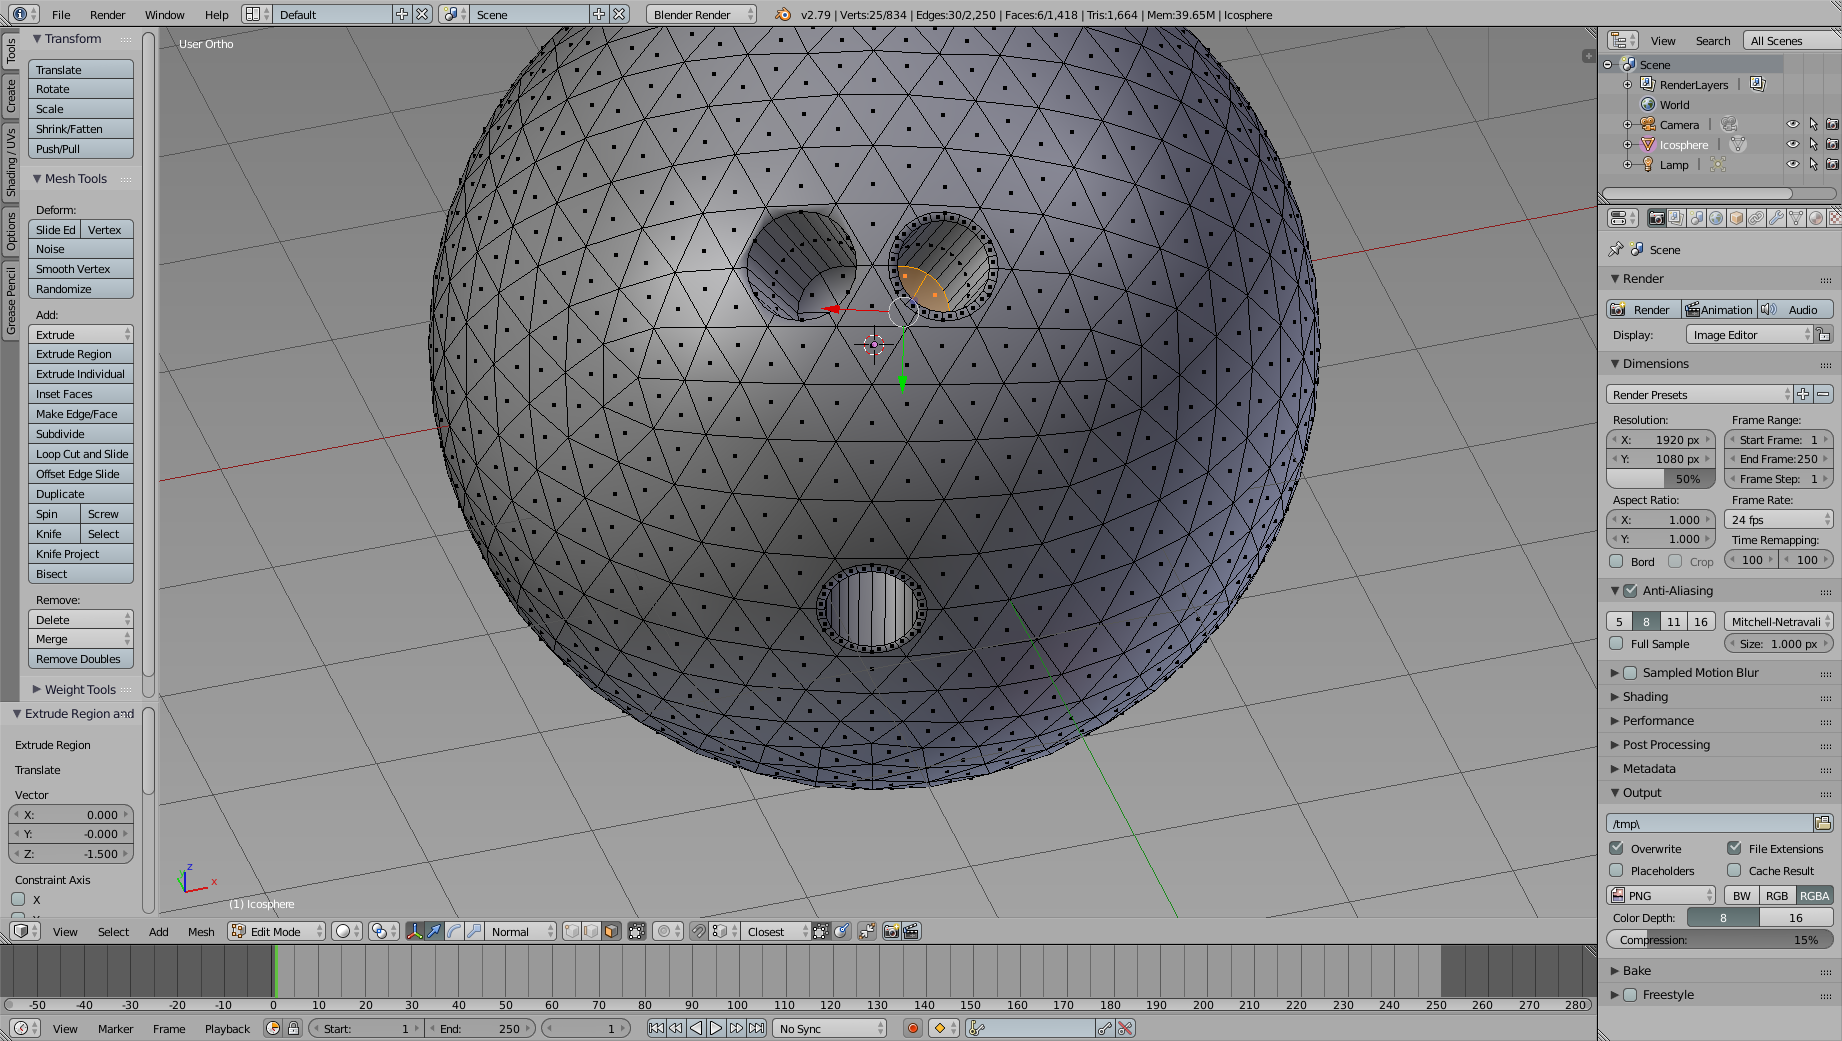Open the Normal transform orientation dropdown
Viewport: 1842px width, 1041px height.
tap(520, 931)
